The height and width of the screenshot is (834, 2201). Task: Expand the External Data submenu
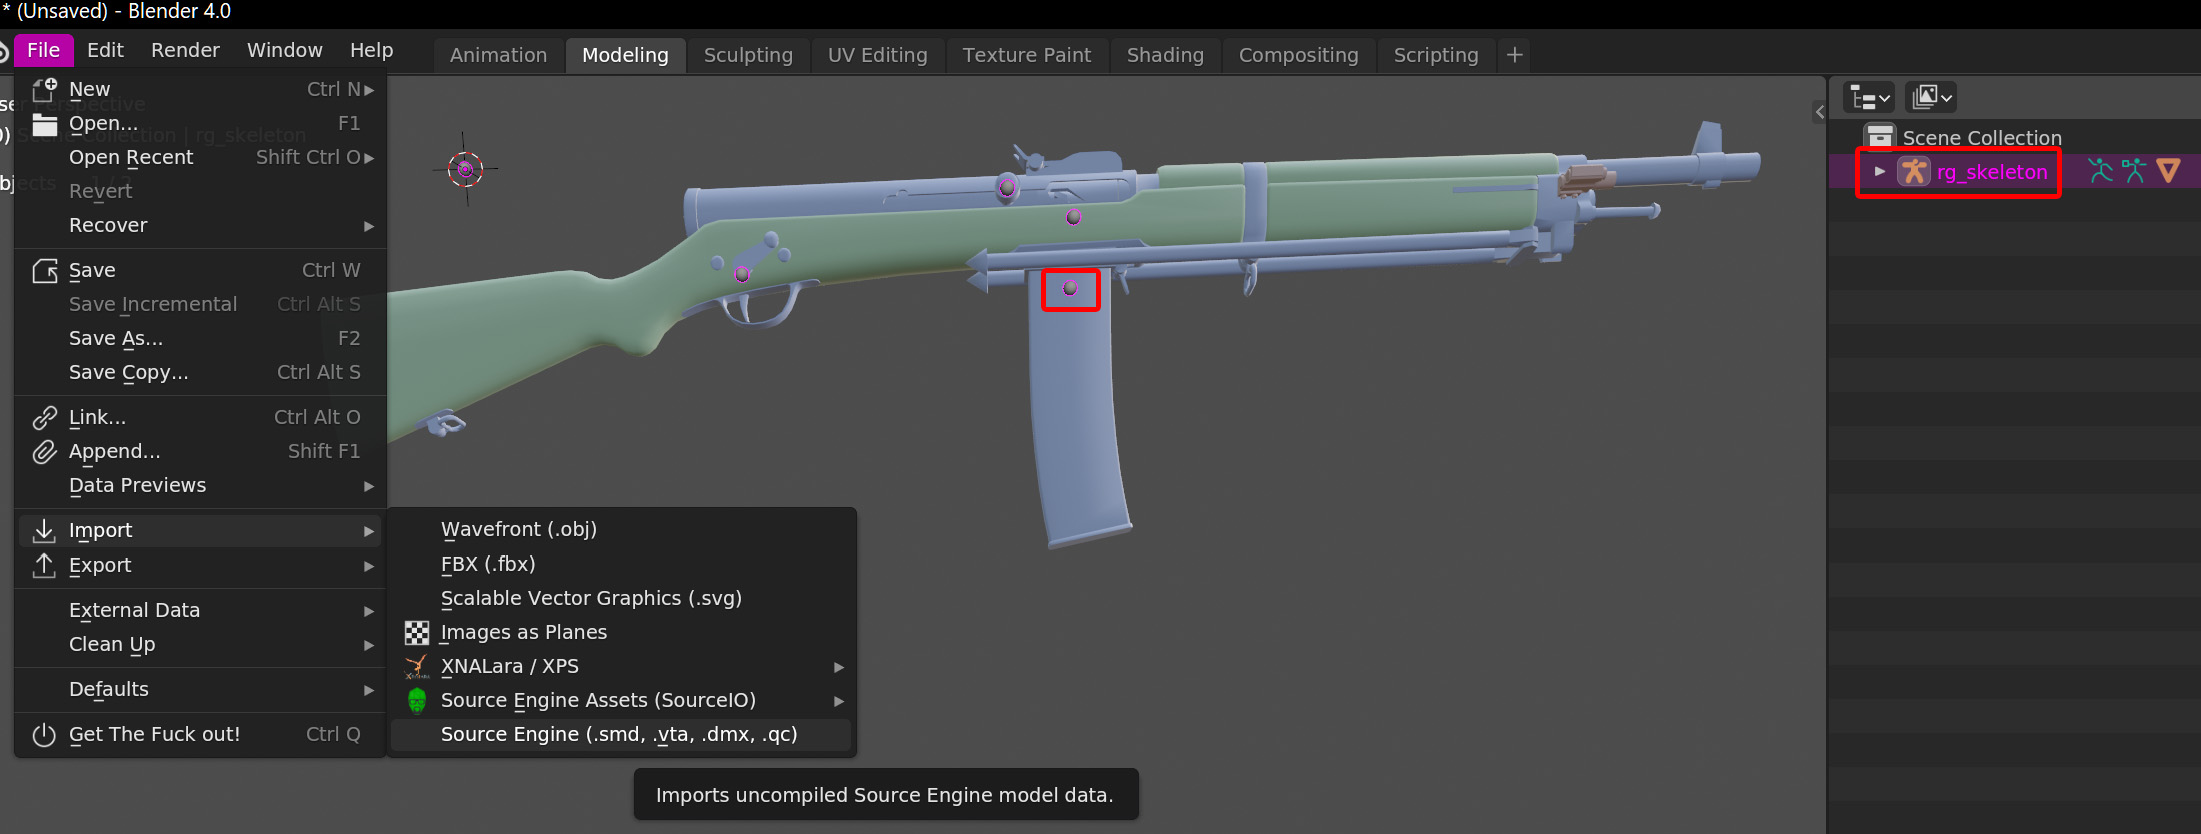200,611
